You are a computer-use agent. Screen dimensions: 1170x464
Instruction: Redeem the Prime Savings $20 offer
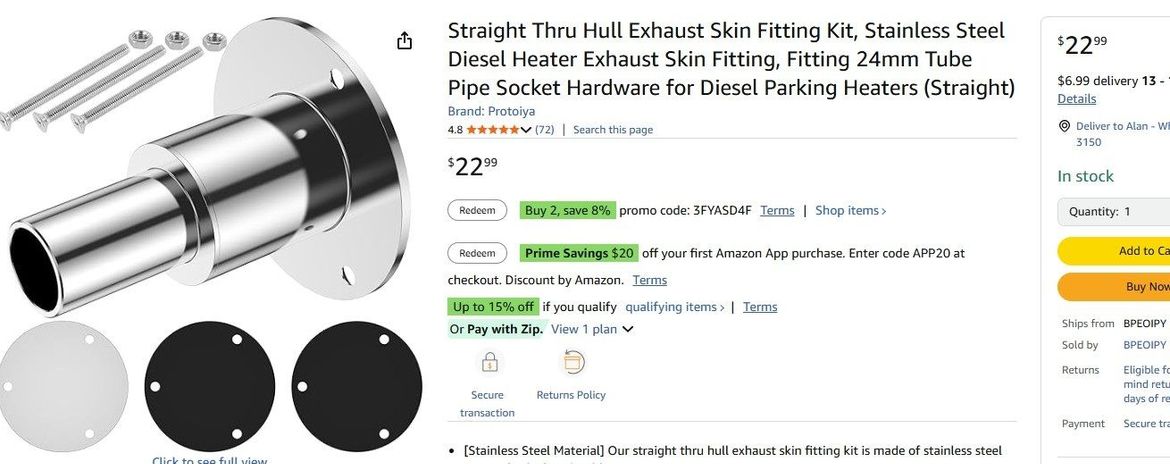pyautogui.click(x=477, y=253)
